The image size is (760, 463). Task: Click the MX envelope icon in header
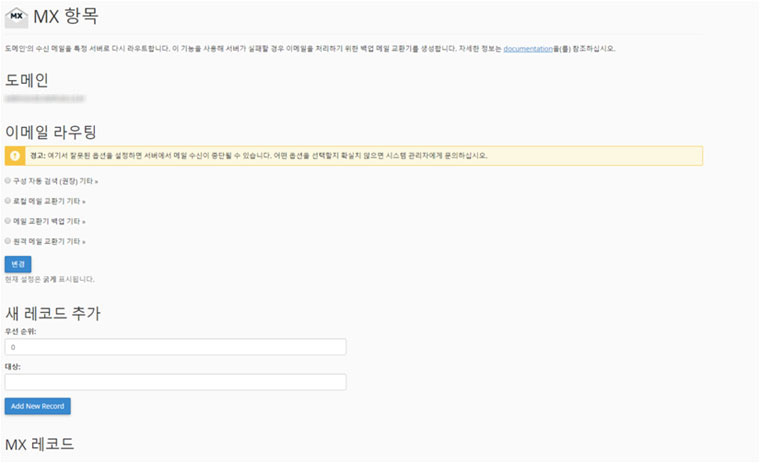pyautogui.click(x=17, y=17)
